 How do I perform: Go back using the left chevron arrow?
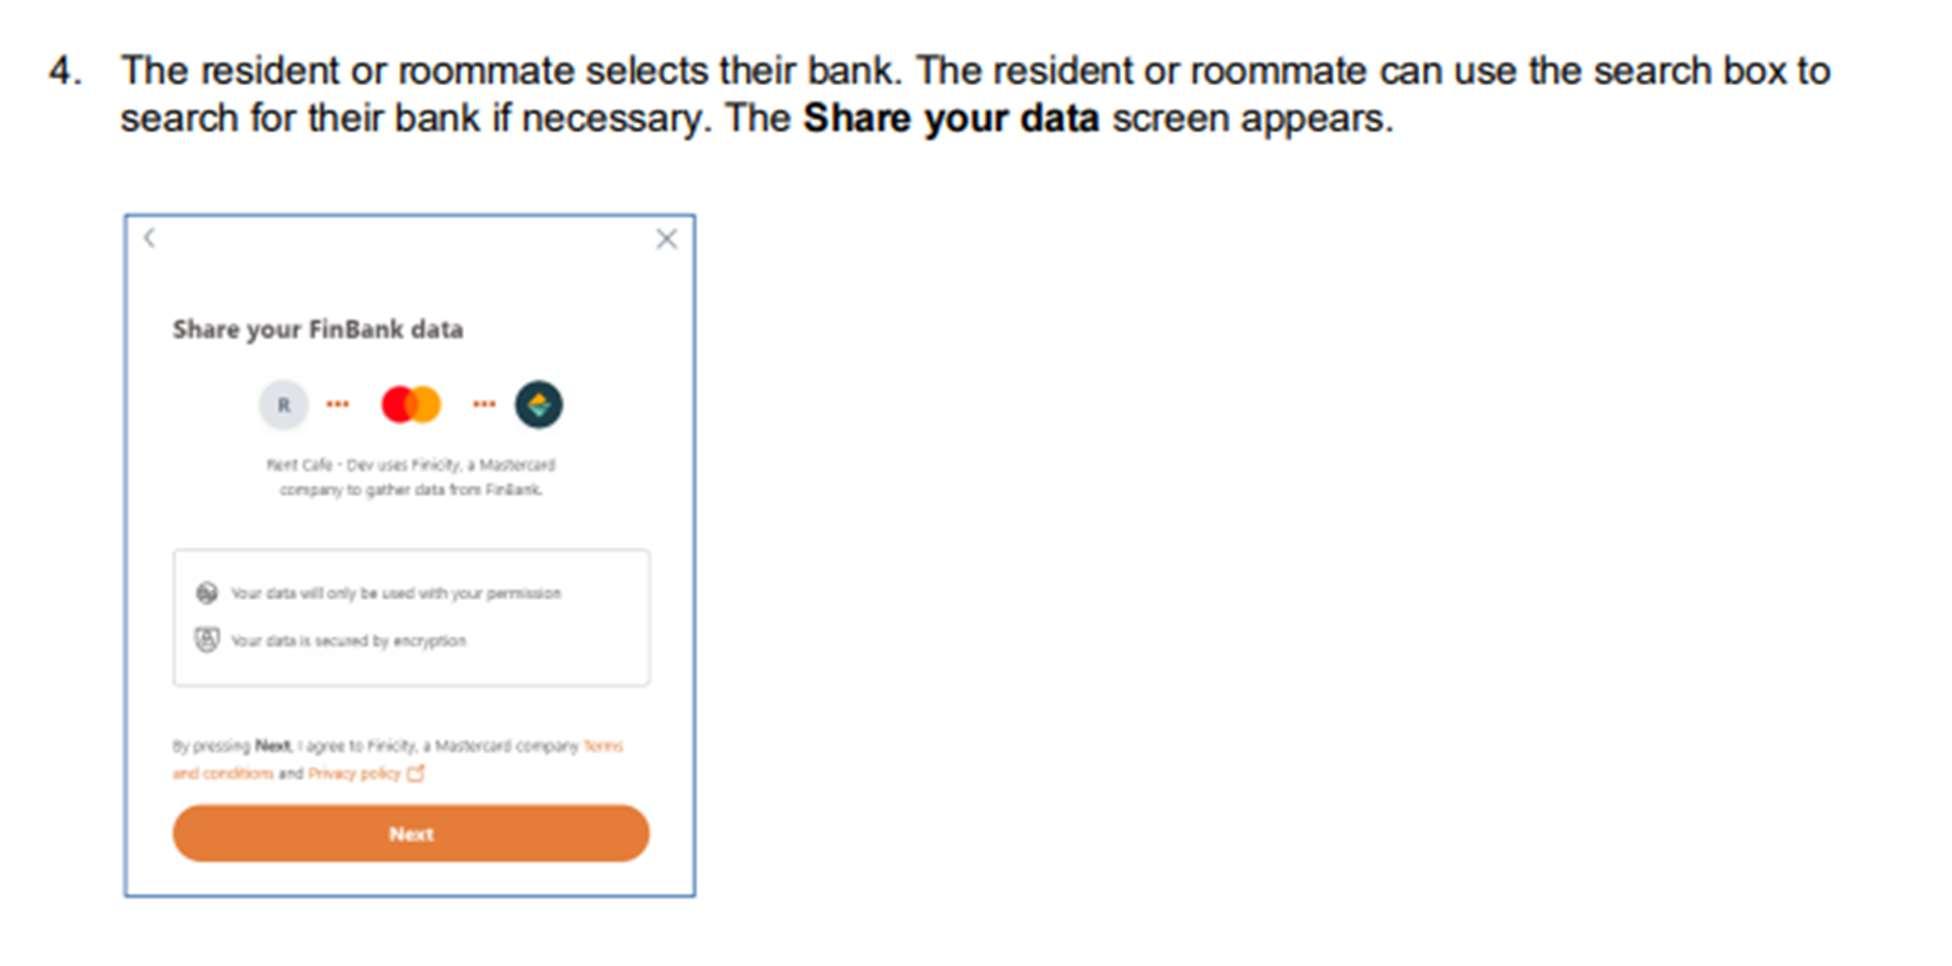pyautogui.click(x=150, y=238)
